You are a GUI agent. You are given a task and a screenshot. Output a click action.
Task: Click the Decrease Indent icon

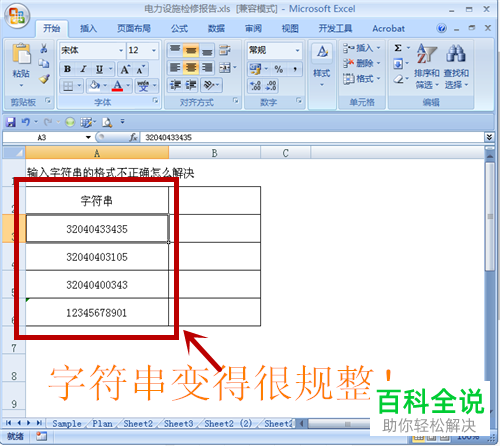pos(175,85)
